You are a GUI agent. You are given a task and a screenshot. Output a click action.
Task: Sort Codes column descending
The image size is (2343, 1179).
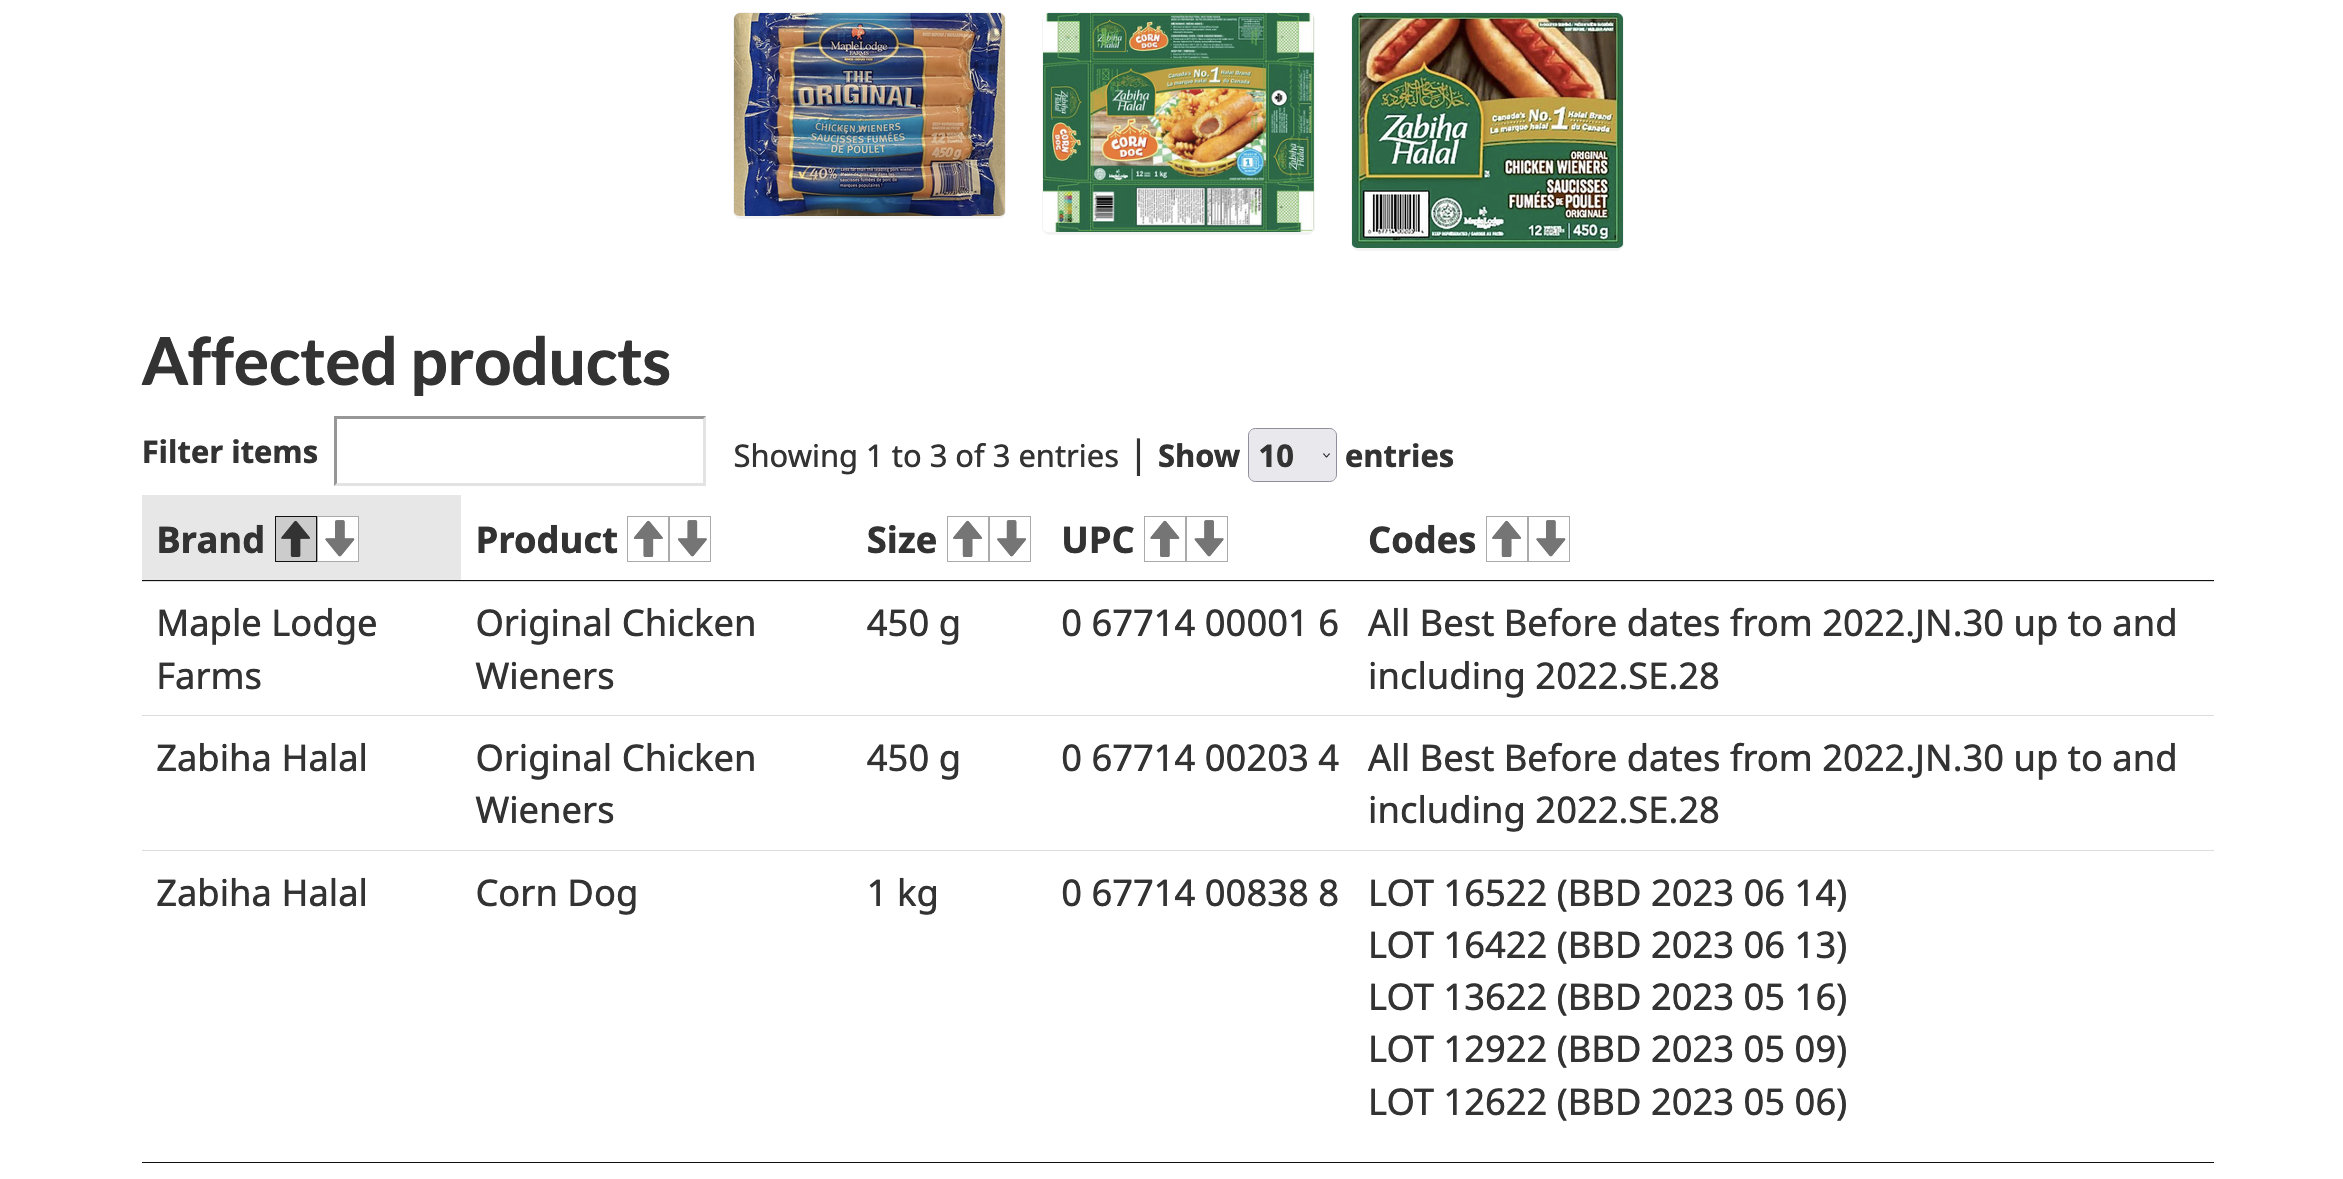(1550, 539)
